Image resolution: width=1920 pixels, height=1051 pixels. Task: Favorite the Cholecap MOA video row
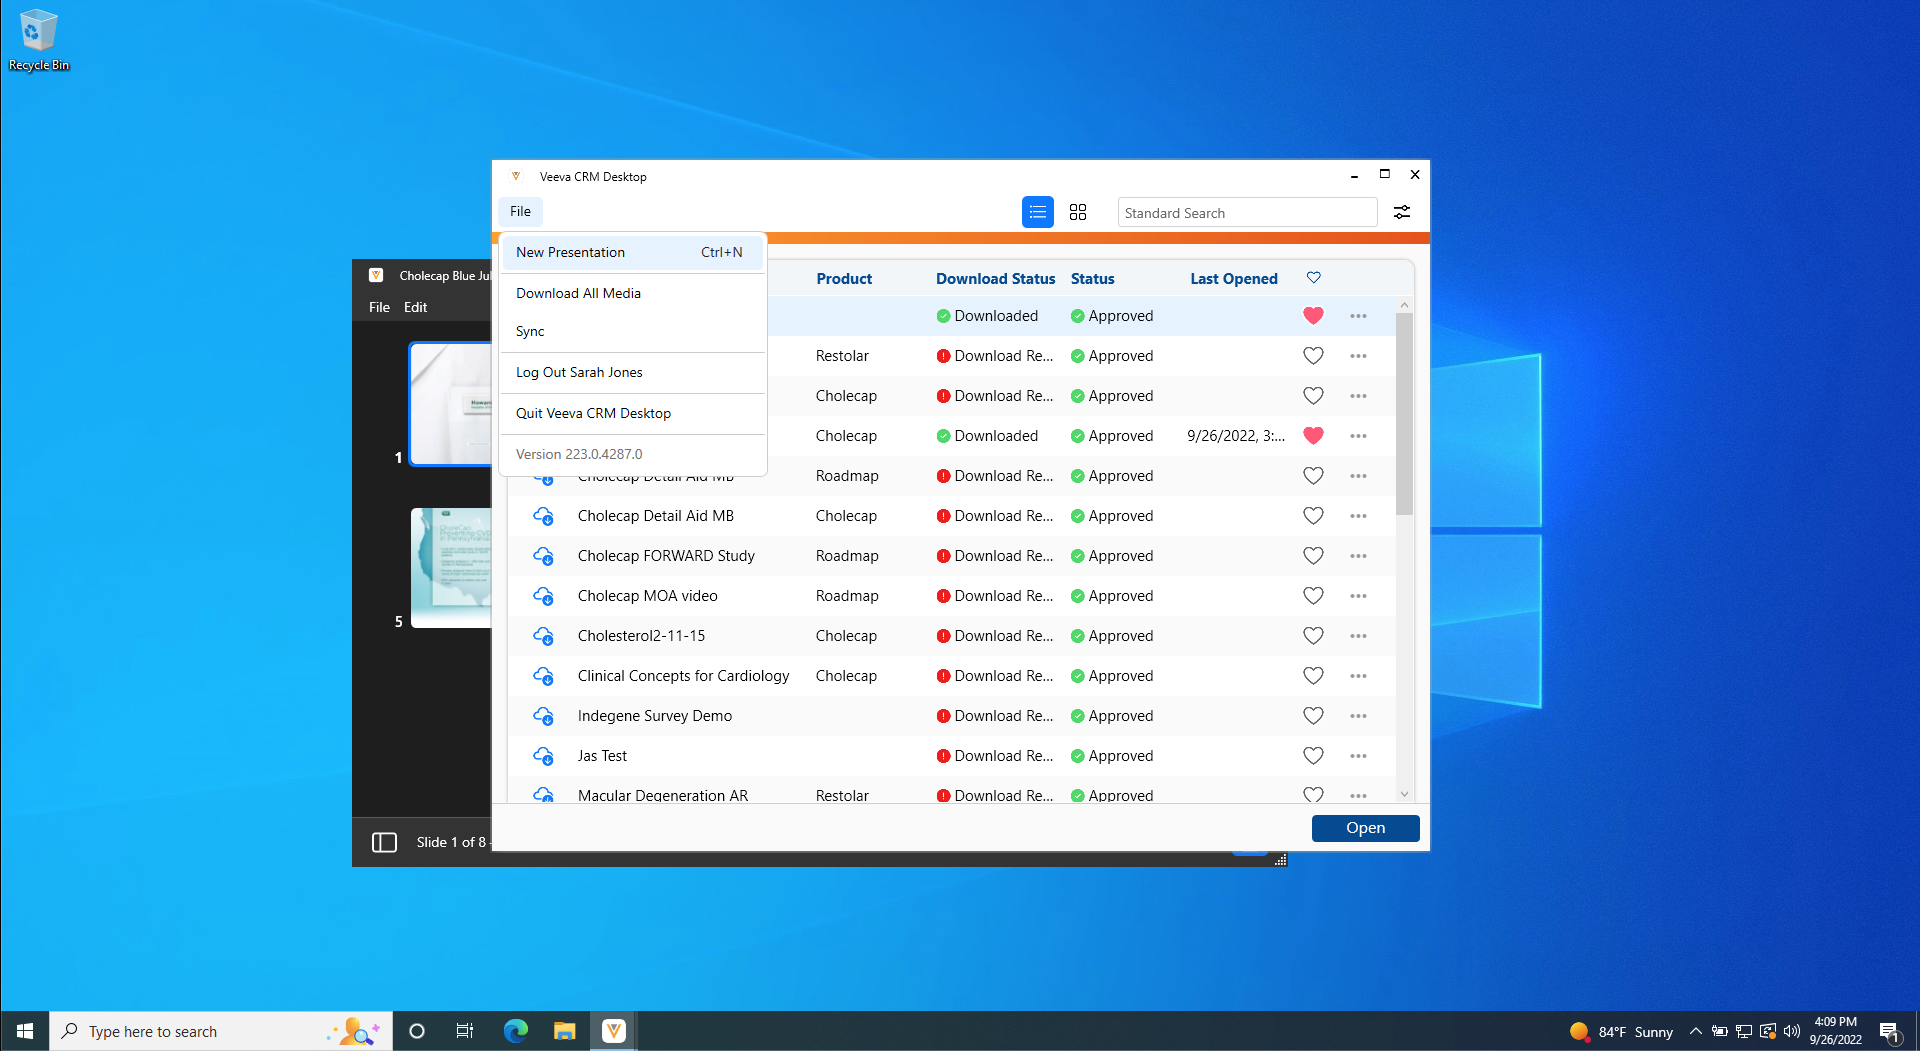[1313, 596]
